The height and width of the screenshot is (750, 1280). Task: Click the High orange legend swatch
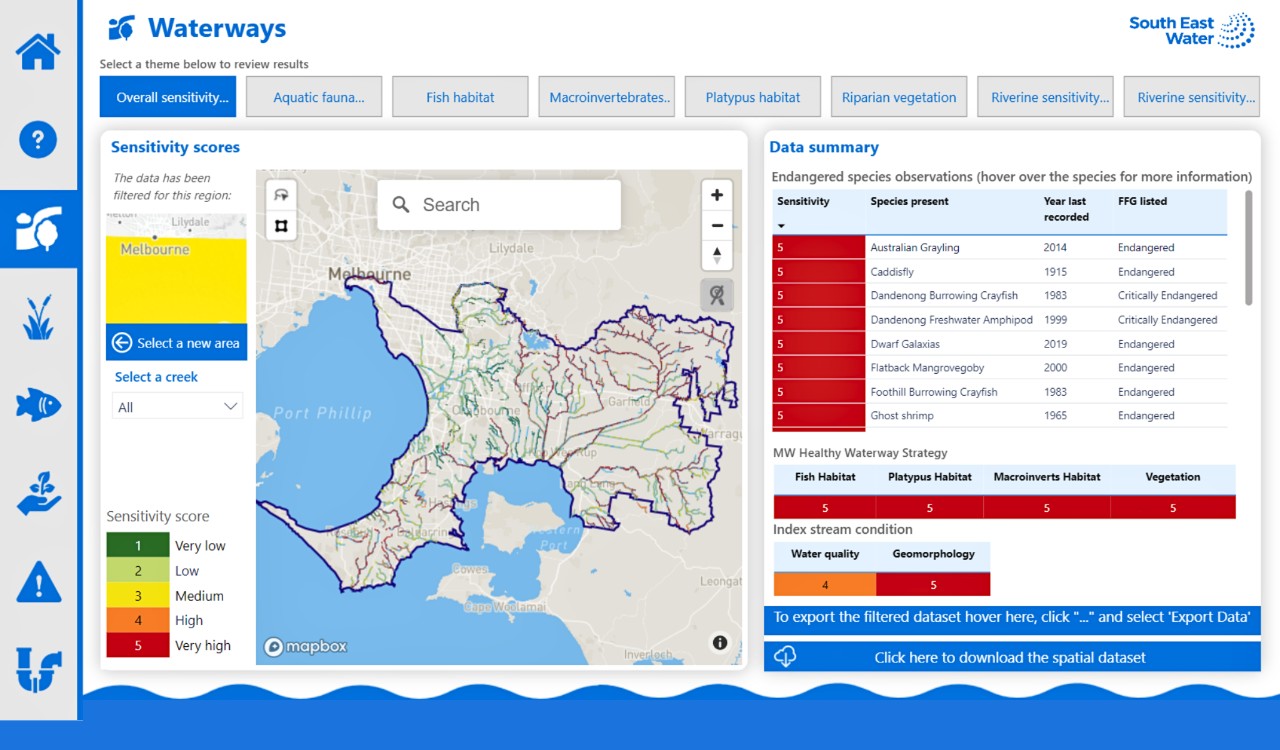(x=138, y=621)
